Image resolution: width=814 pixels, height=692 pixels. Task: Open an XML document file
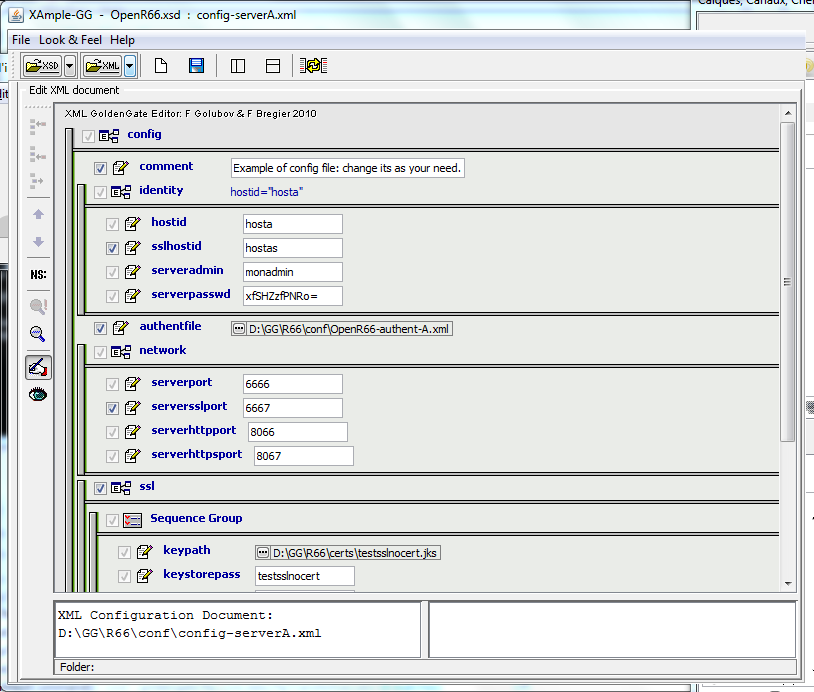pos(103,66)
